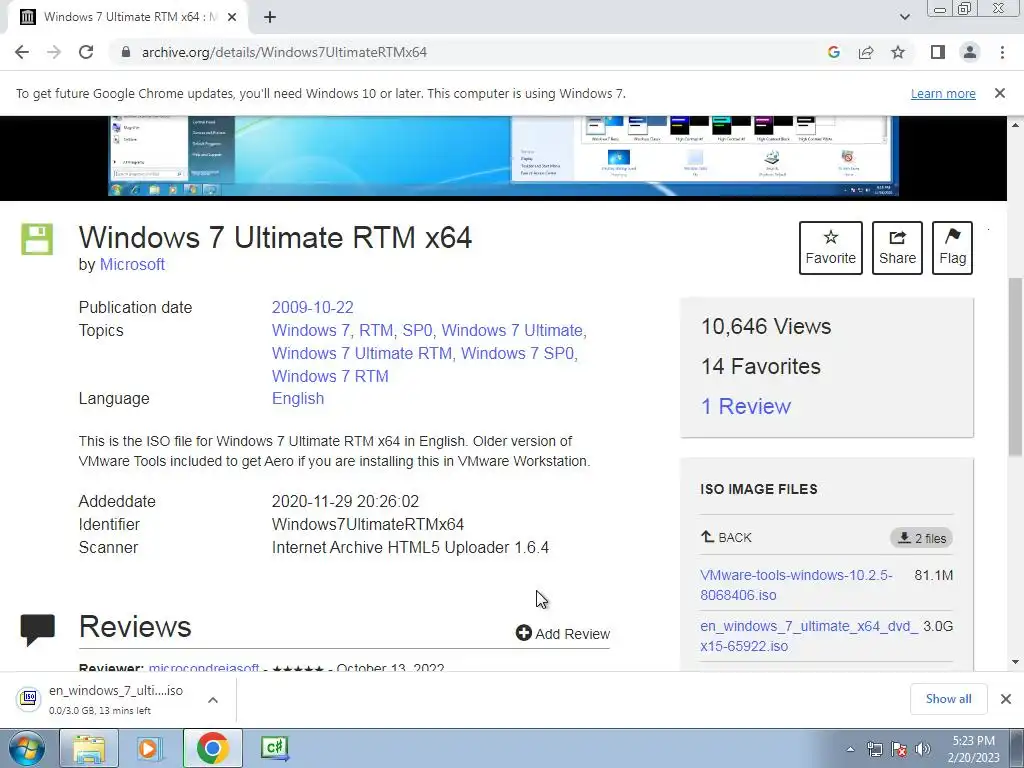Bookmark this tab with the star icon

coord(898,52)
